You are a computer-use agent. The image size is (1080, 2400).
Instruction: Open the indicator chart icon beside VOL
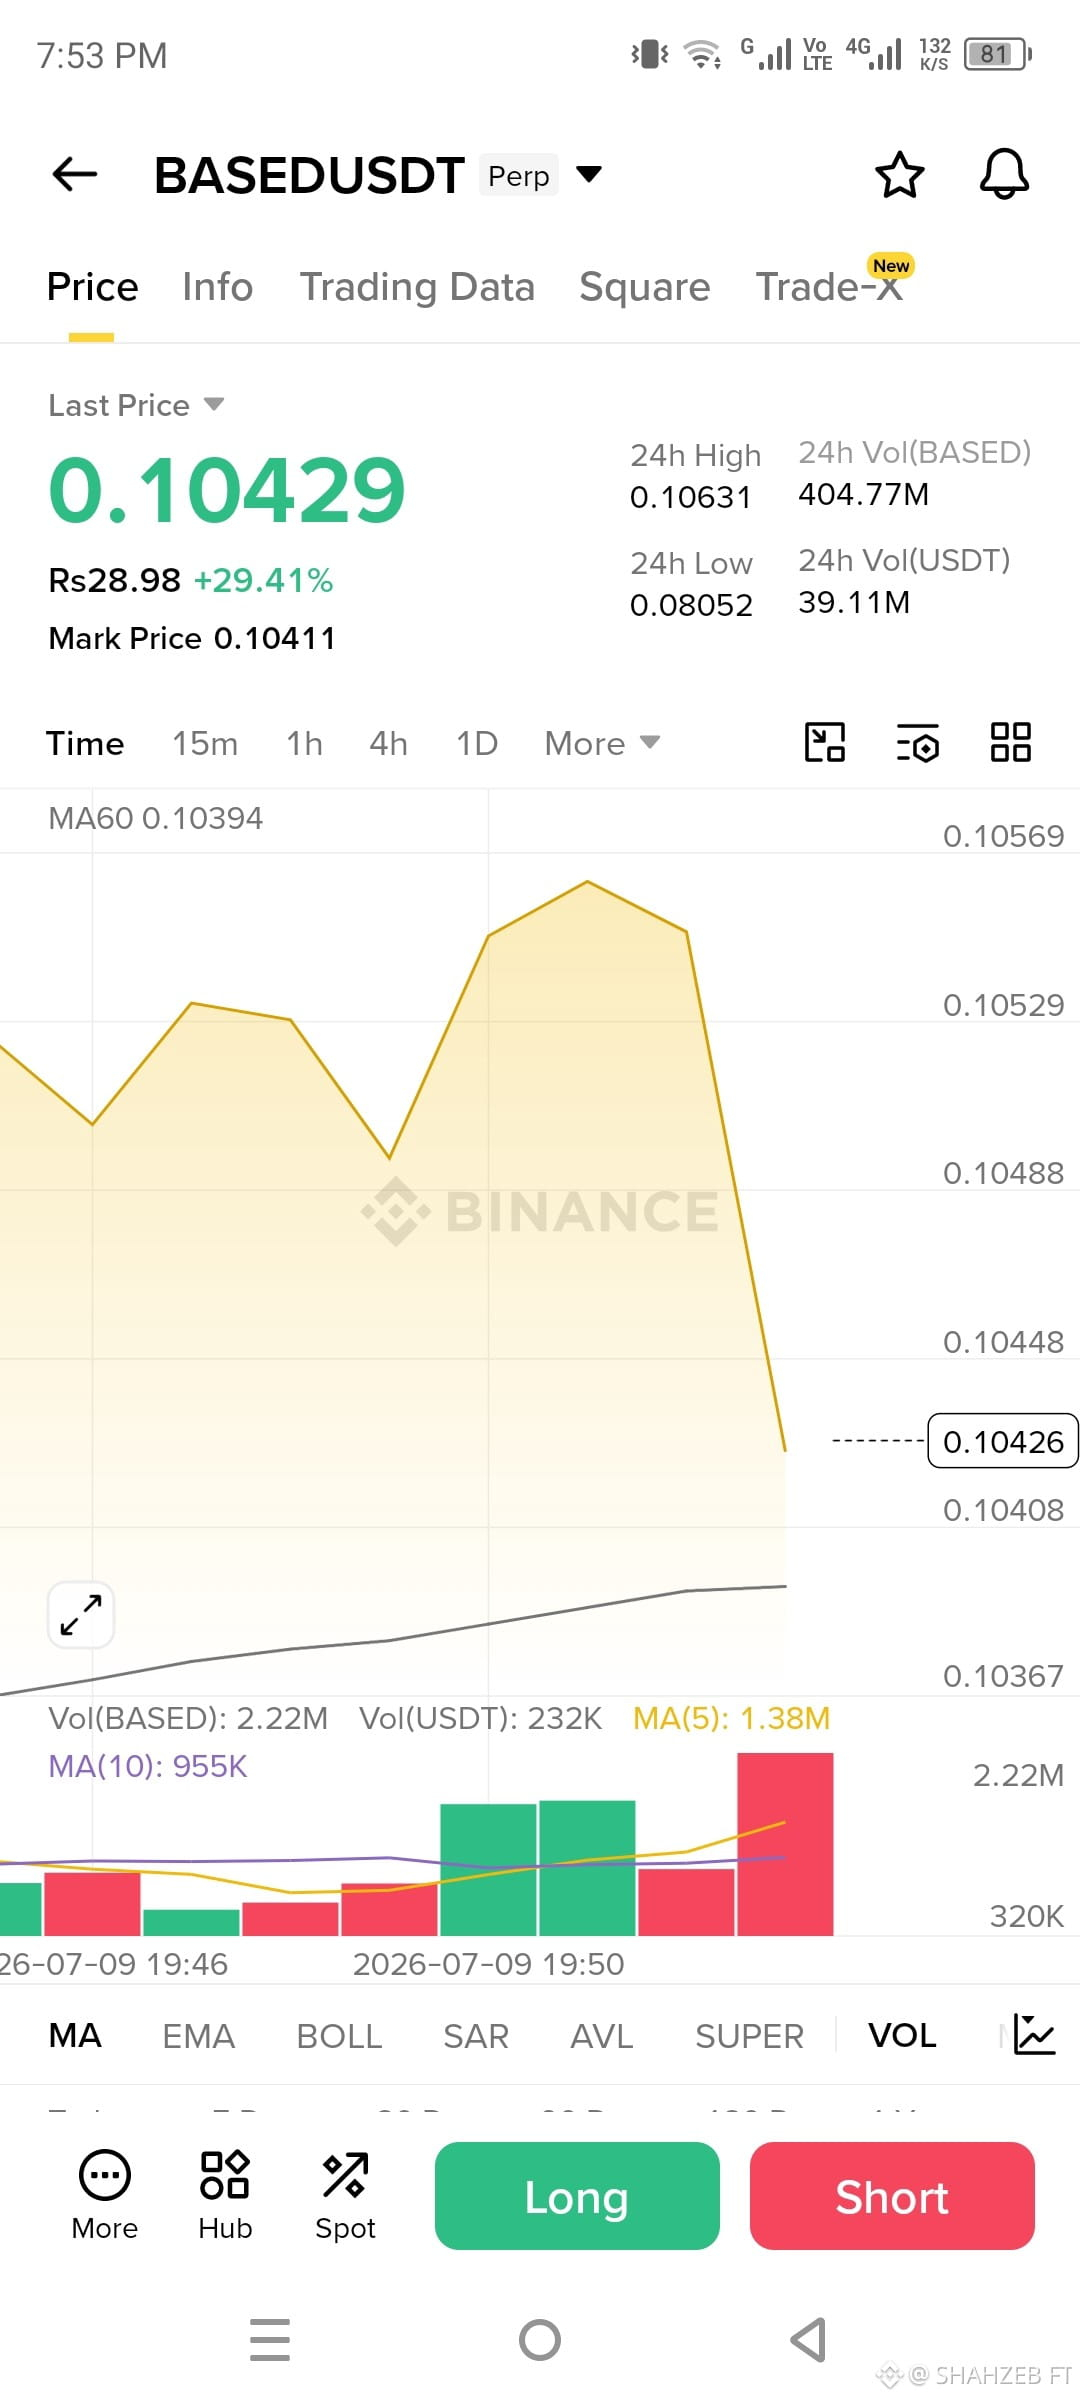[1034, 2035]
